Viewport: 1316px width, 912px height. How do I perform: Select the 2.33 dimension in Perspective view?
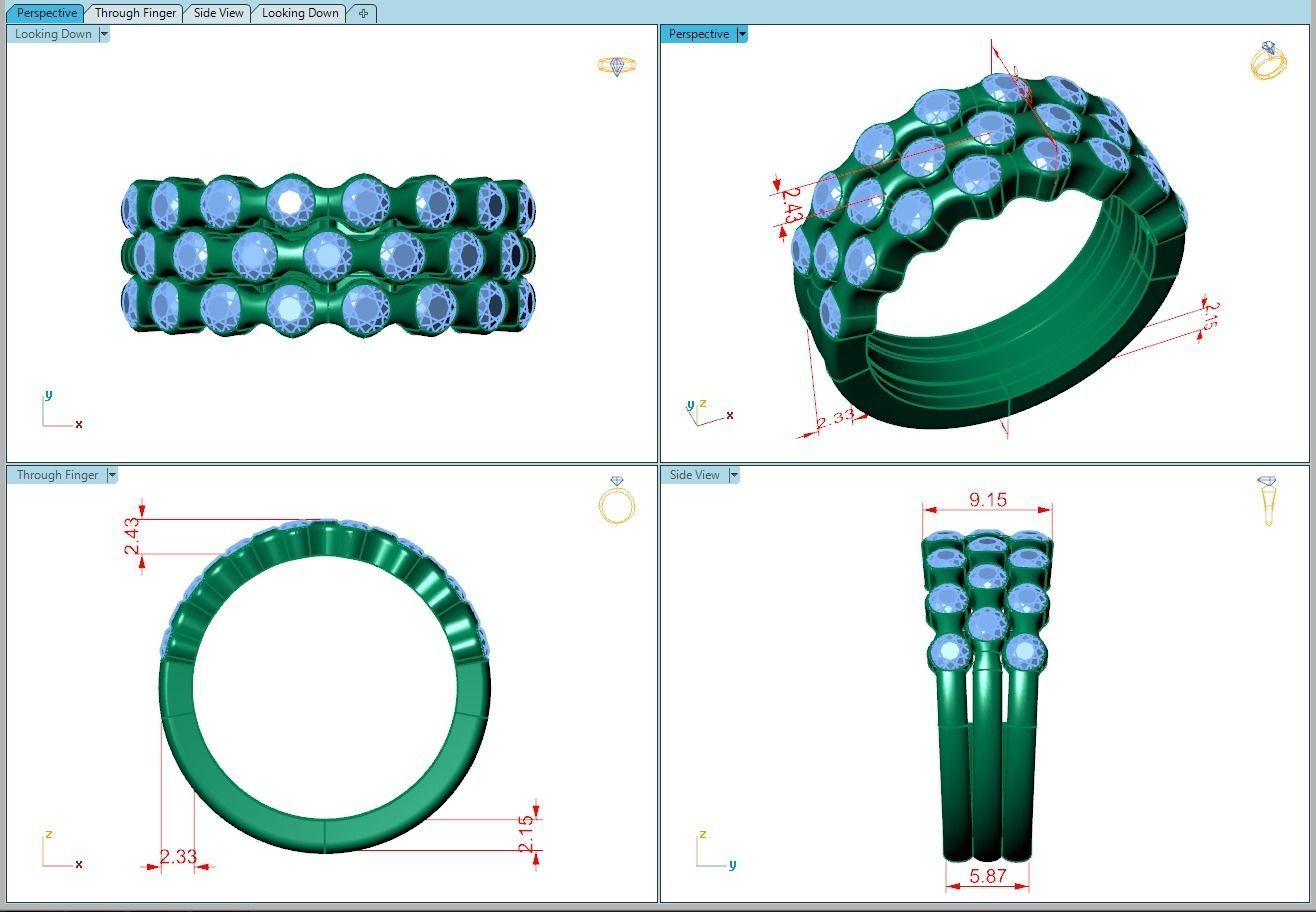coord(836,419)
